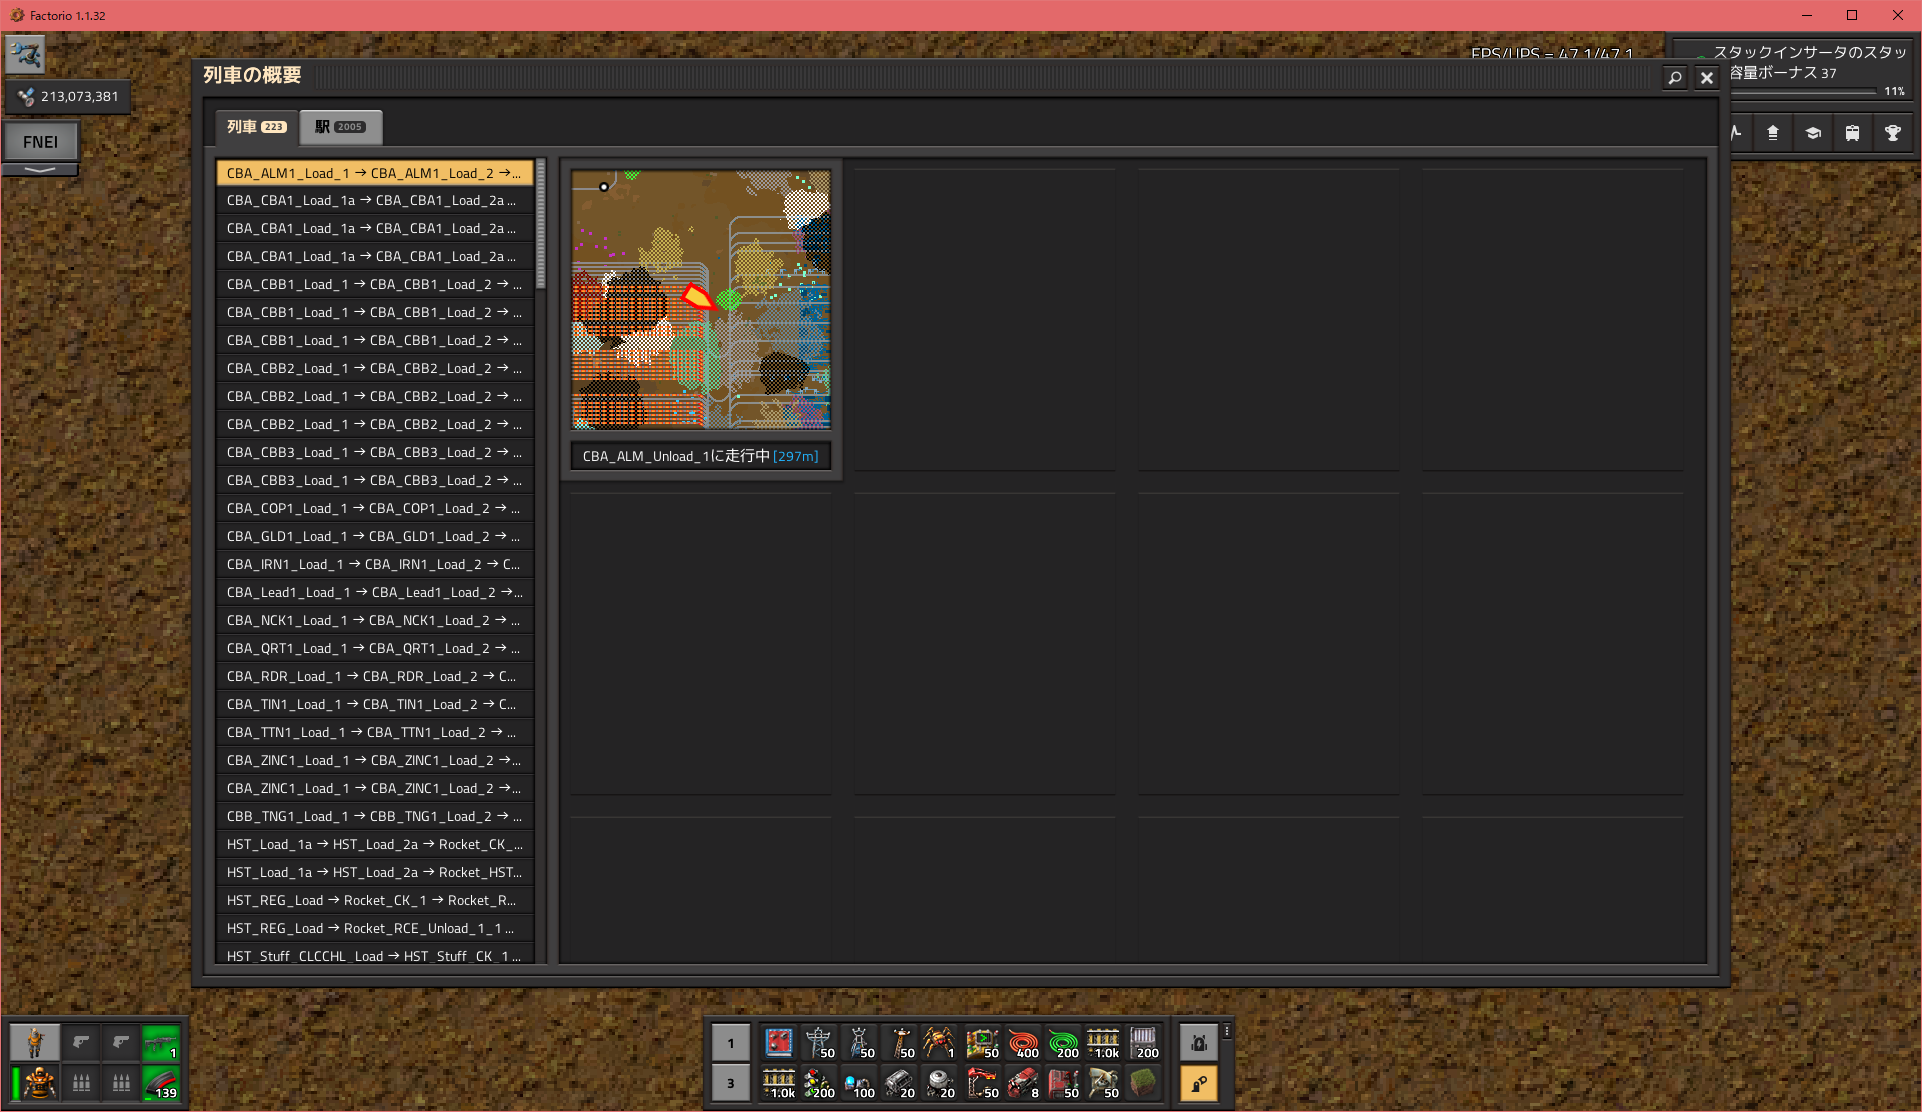Click the rocket counter 213,073,381 button
The image size is (1922, 1112).
tap(68, 97)
